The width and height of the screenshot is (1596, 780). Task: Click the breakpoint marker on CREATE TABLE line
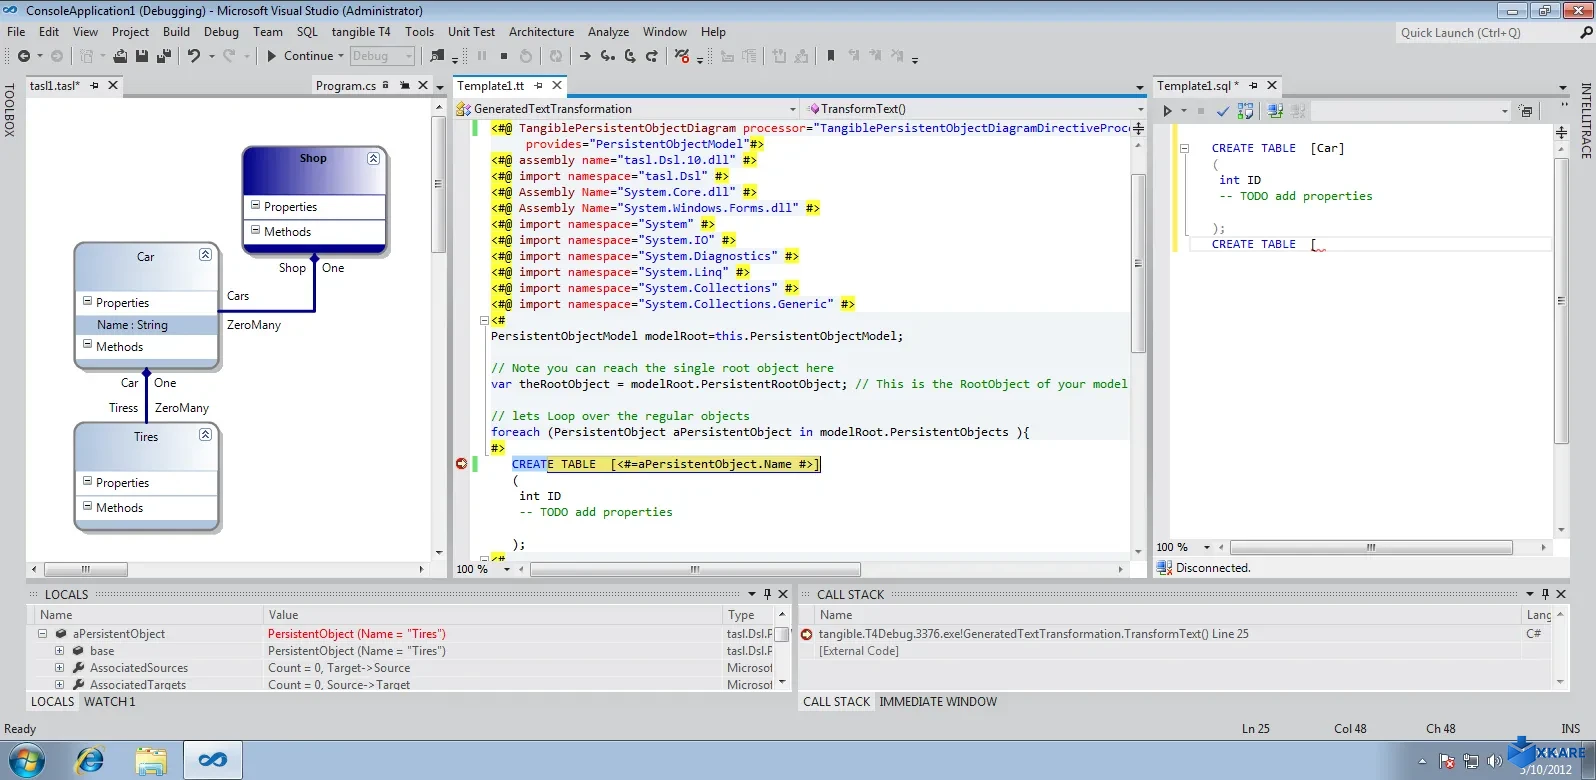pyautogui.click(x=461, y=464)
